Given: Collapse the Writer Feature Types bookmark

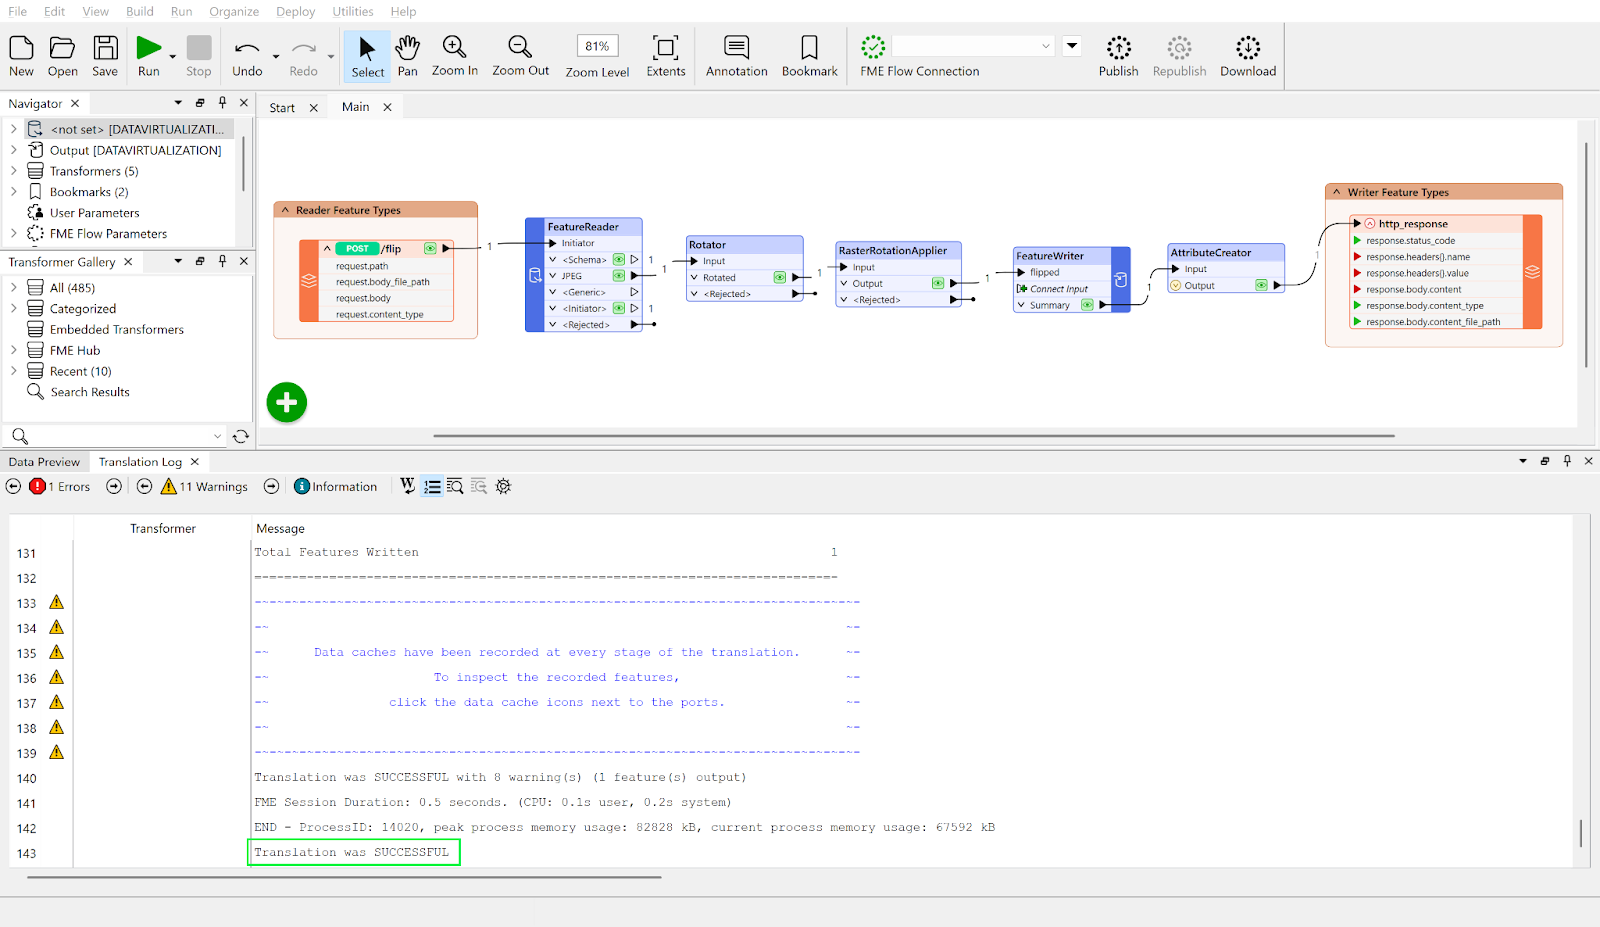Looking at the screenshot, I should [1336, 192].
